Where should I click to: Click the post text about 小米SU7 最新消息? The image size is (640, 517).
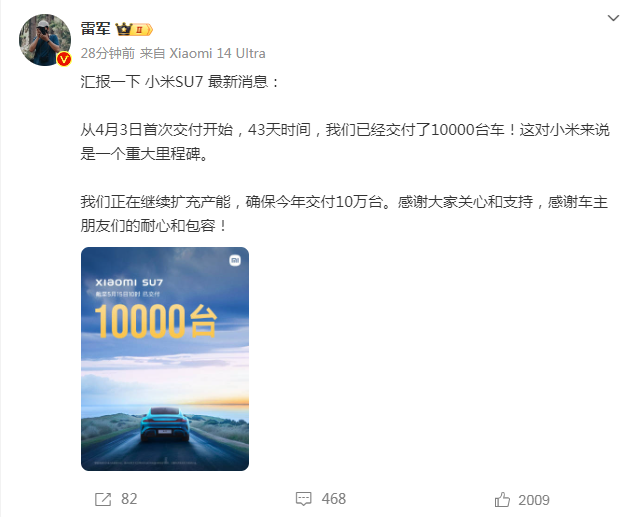click(x=180, y=82)
